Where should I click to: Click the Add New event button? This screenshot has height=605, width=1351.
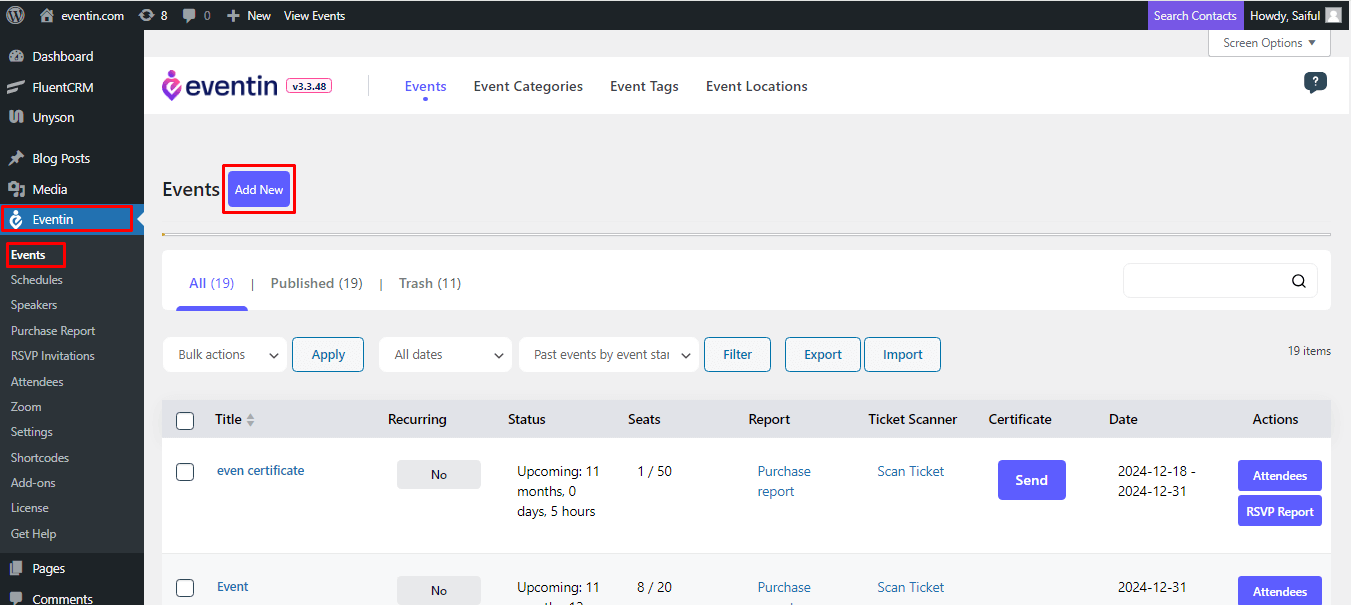coord(258,189)
